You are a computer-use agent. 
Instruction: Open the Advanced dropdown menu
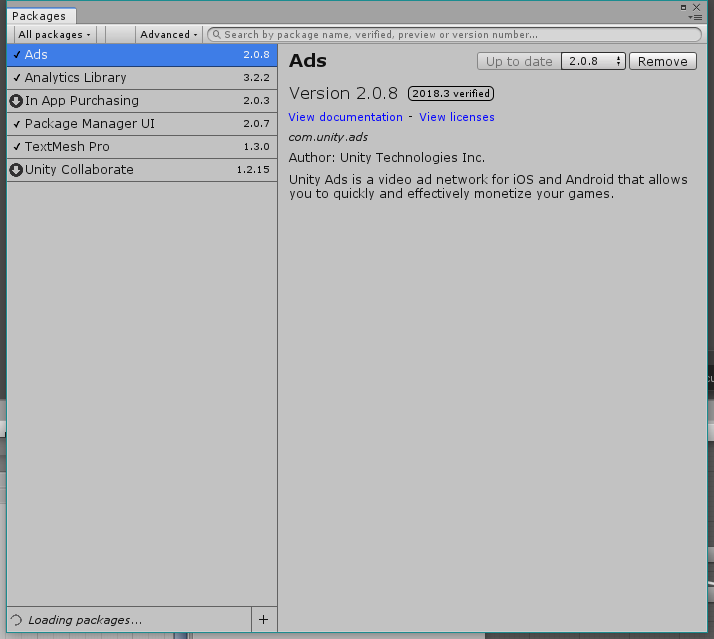[169, 35]
